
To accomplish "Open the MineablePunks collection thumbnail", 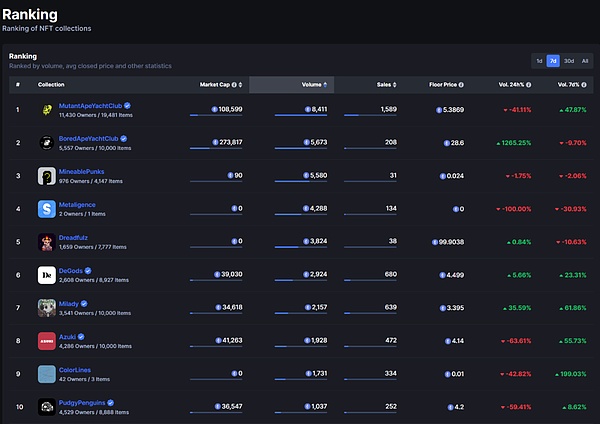I will [47, 176].
